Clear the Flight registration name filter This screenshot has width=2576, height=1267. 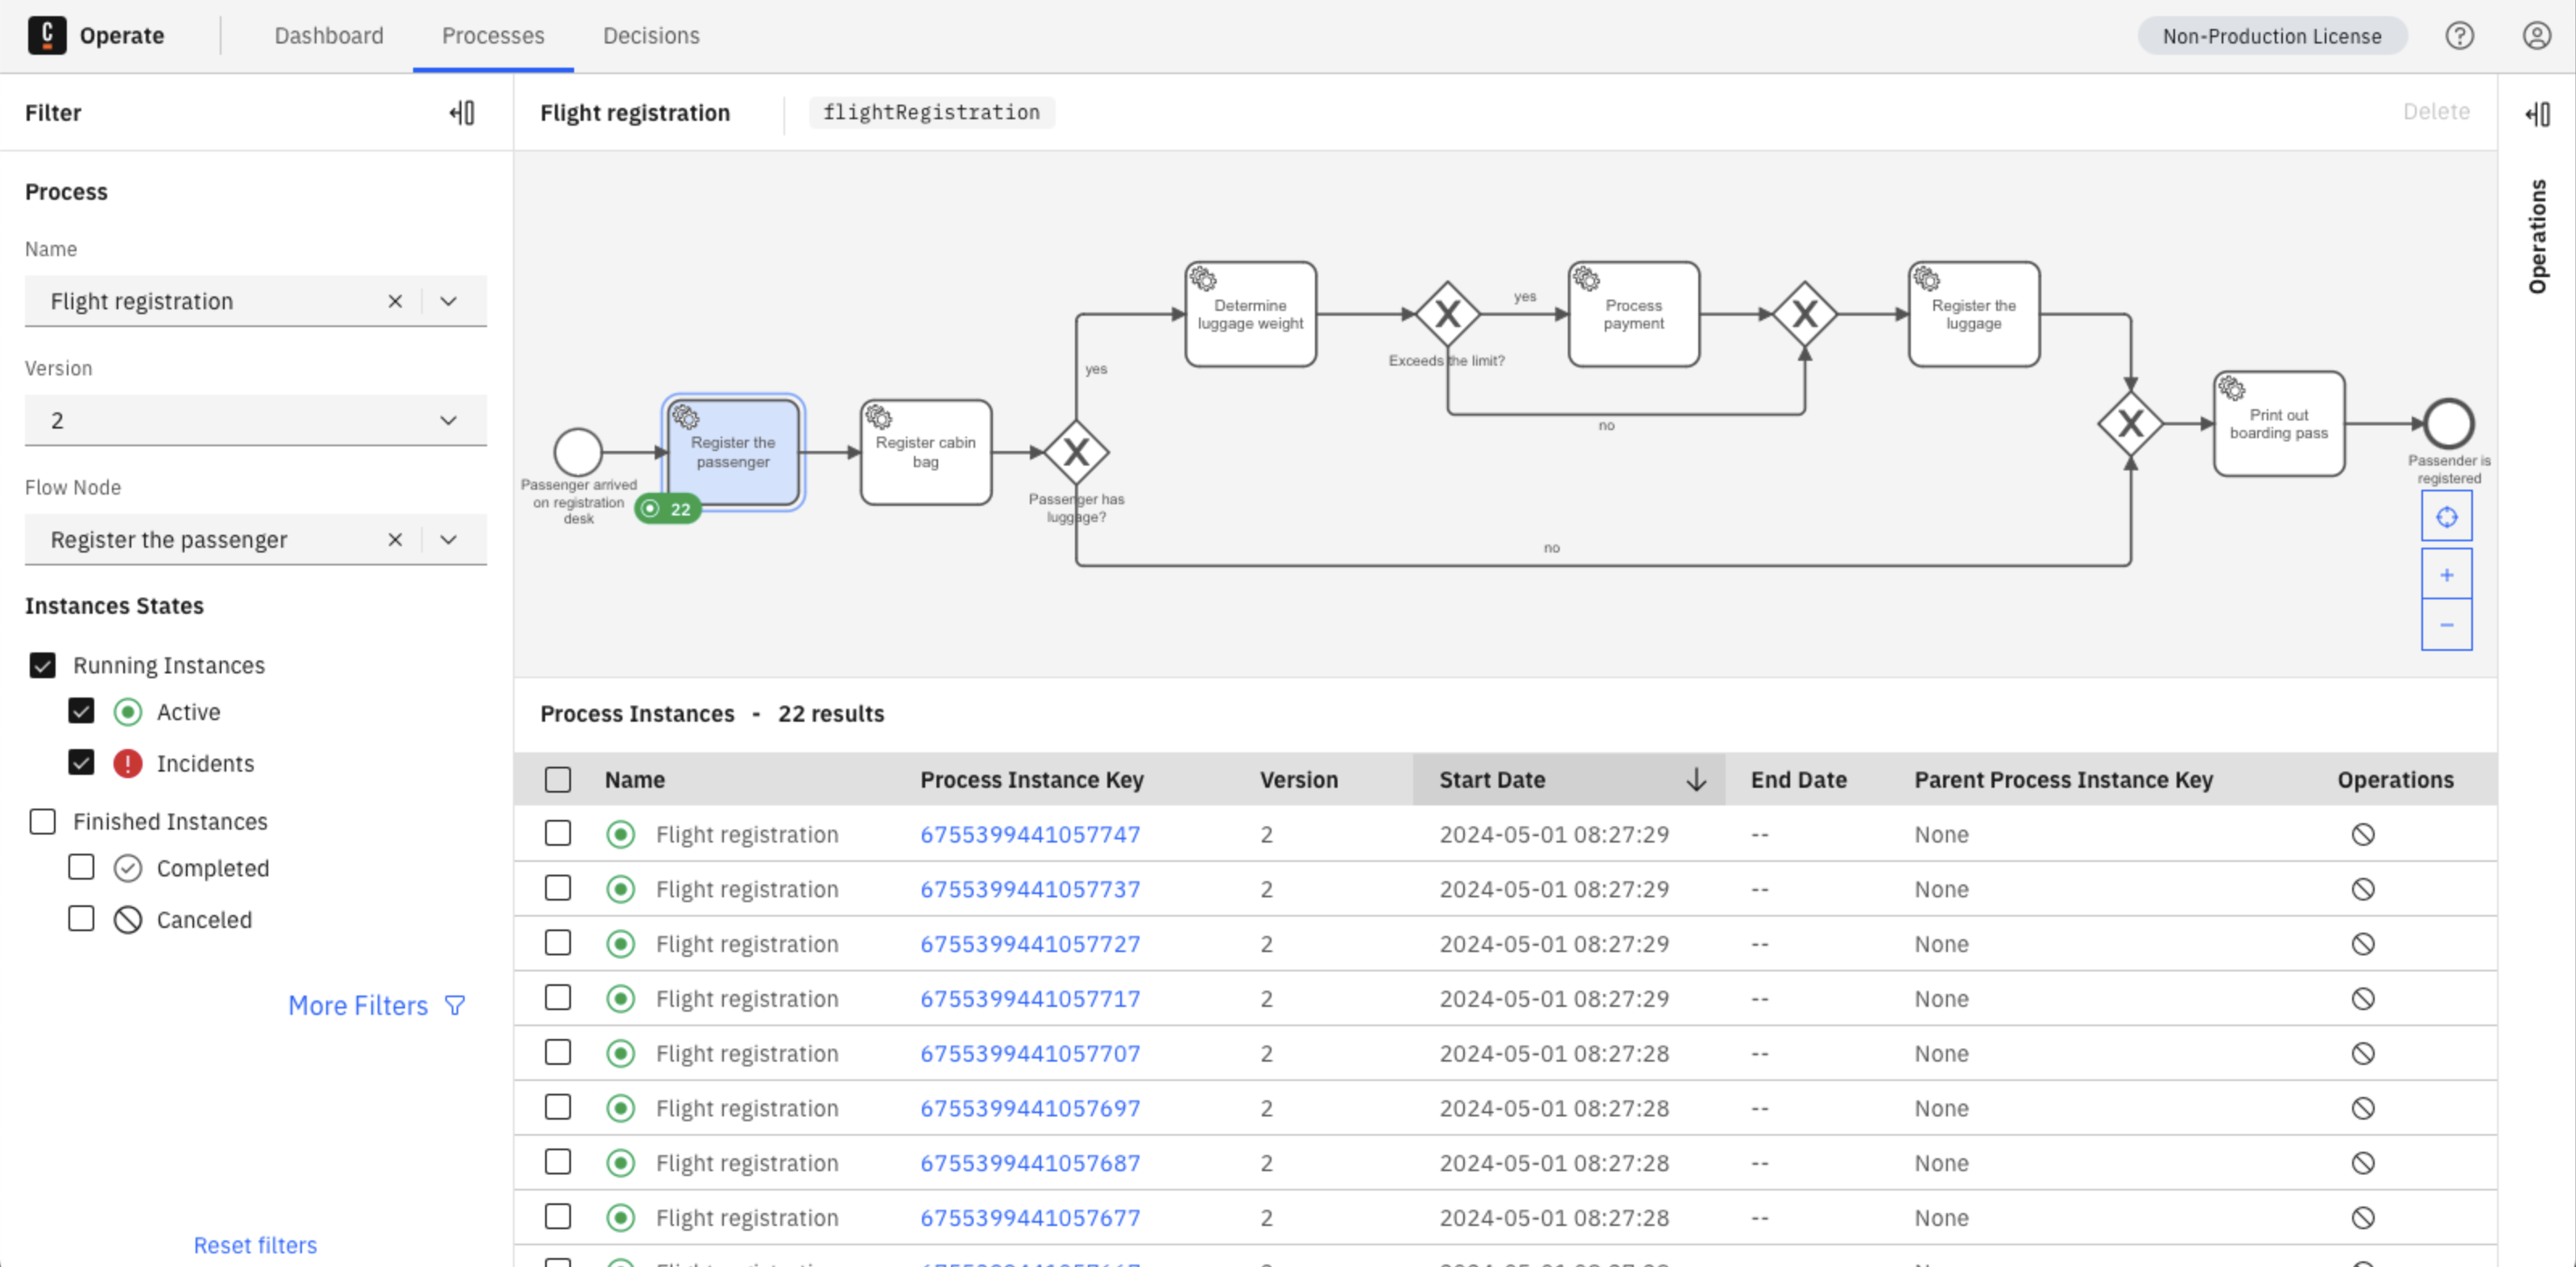click(395, 300)
